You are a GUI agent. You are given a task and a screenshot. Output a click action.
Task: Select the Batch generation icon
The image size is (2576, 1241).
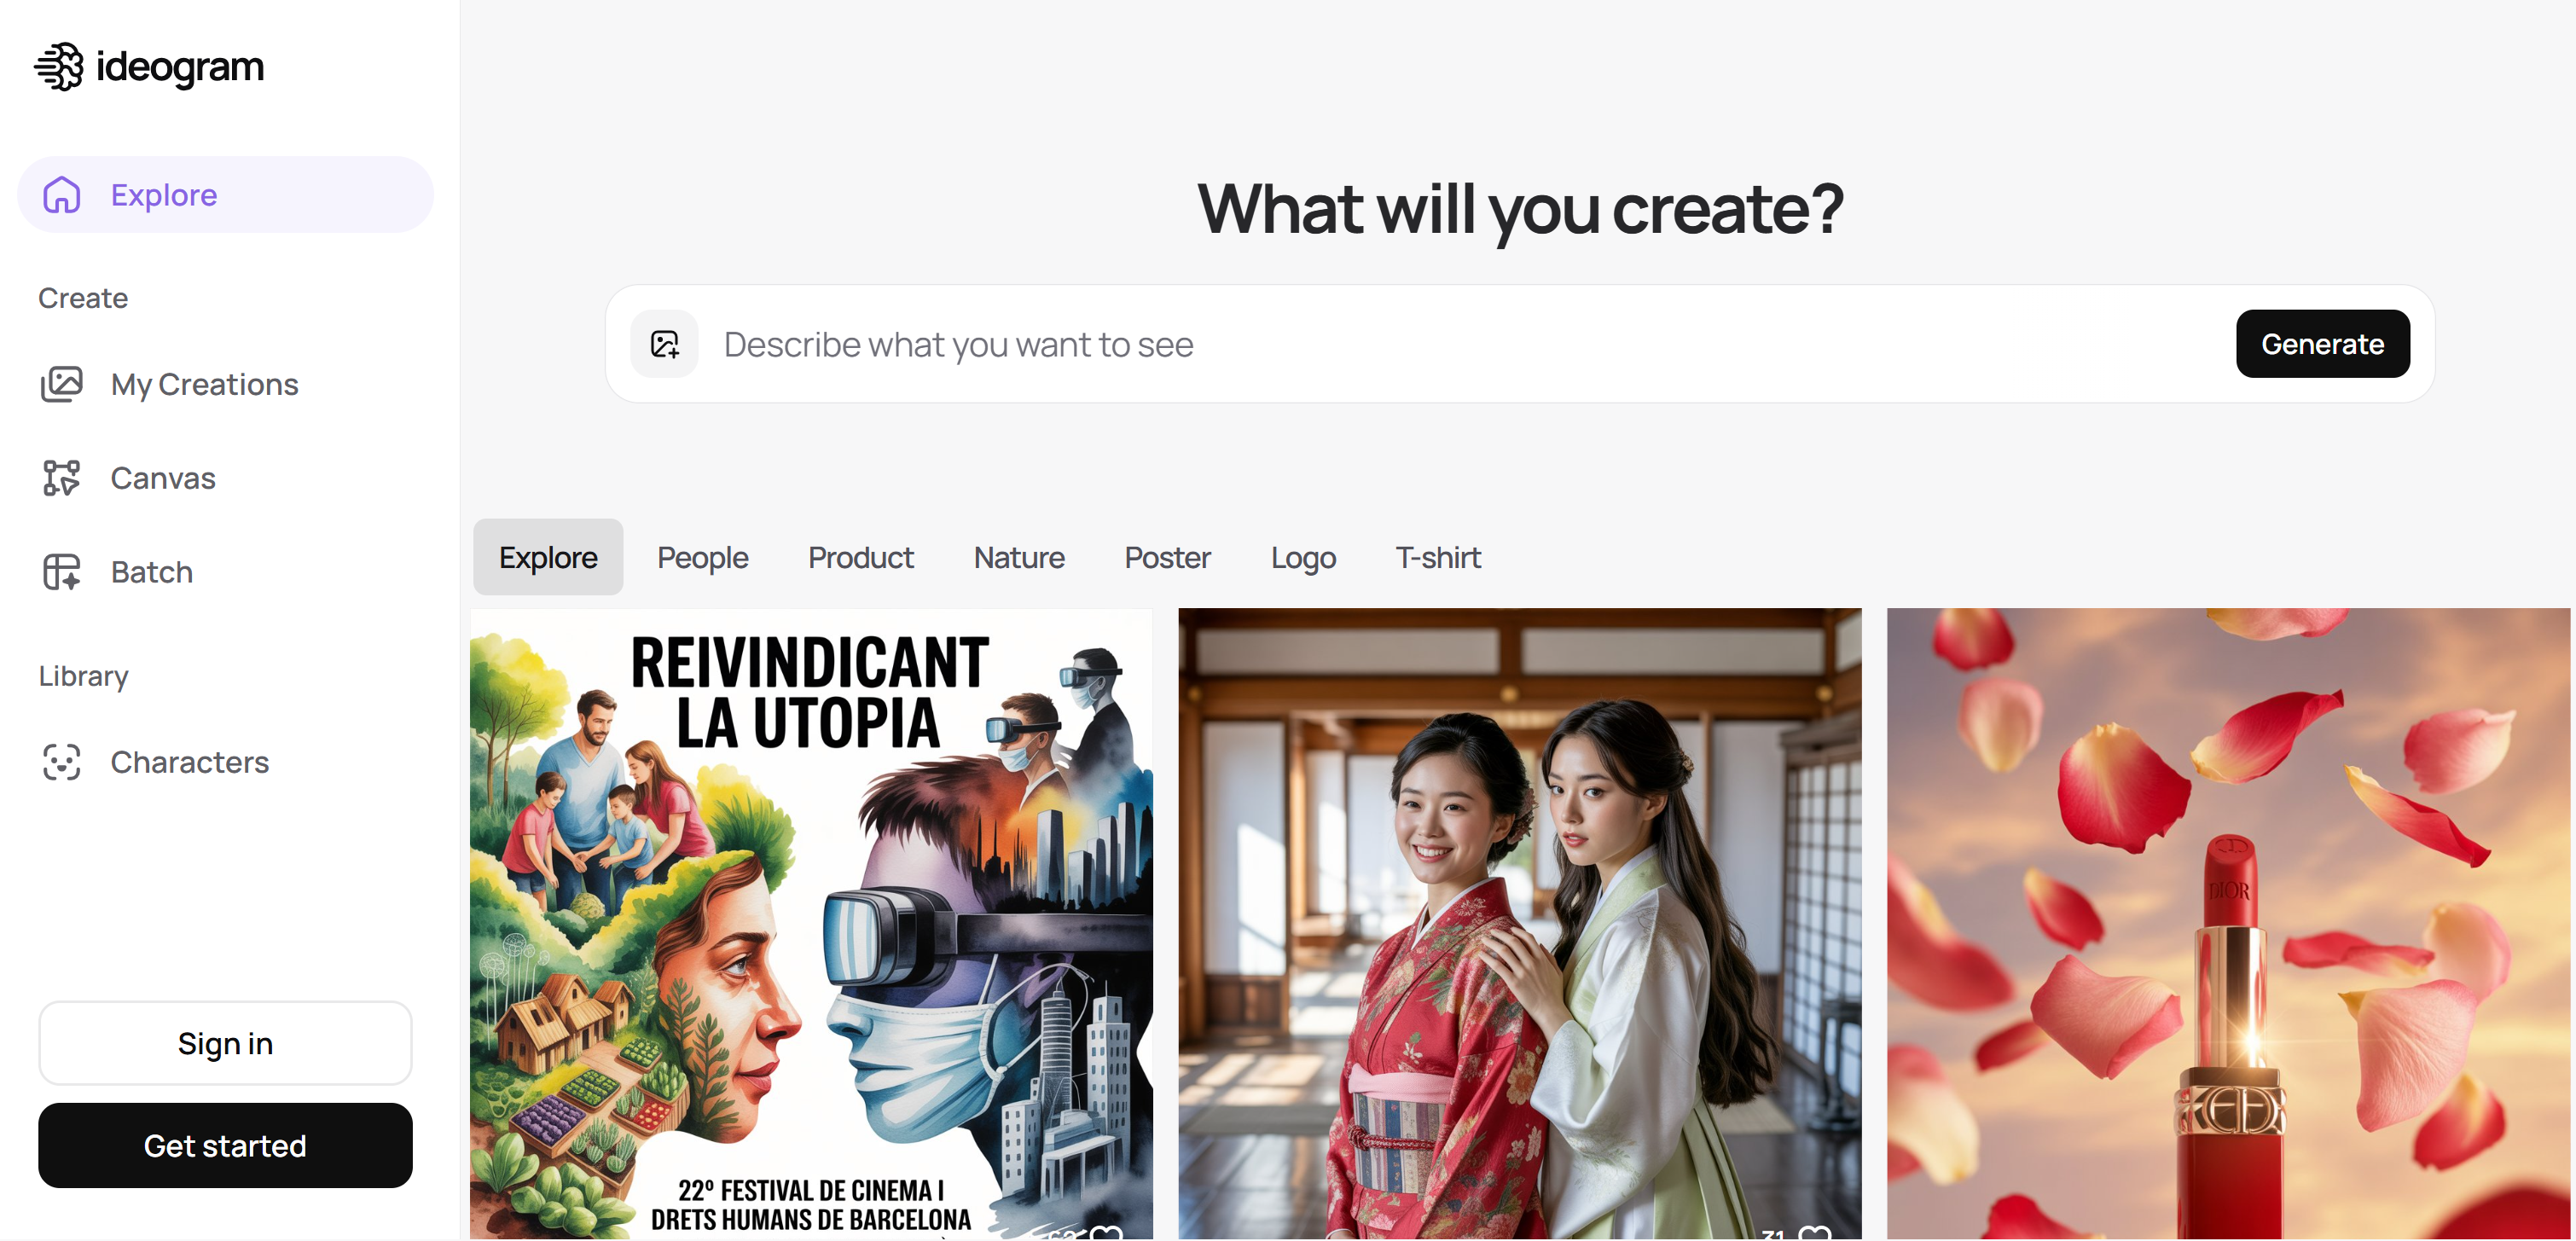[x=62, y=572]
